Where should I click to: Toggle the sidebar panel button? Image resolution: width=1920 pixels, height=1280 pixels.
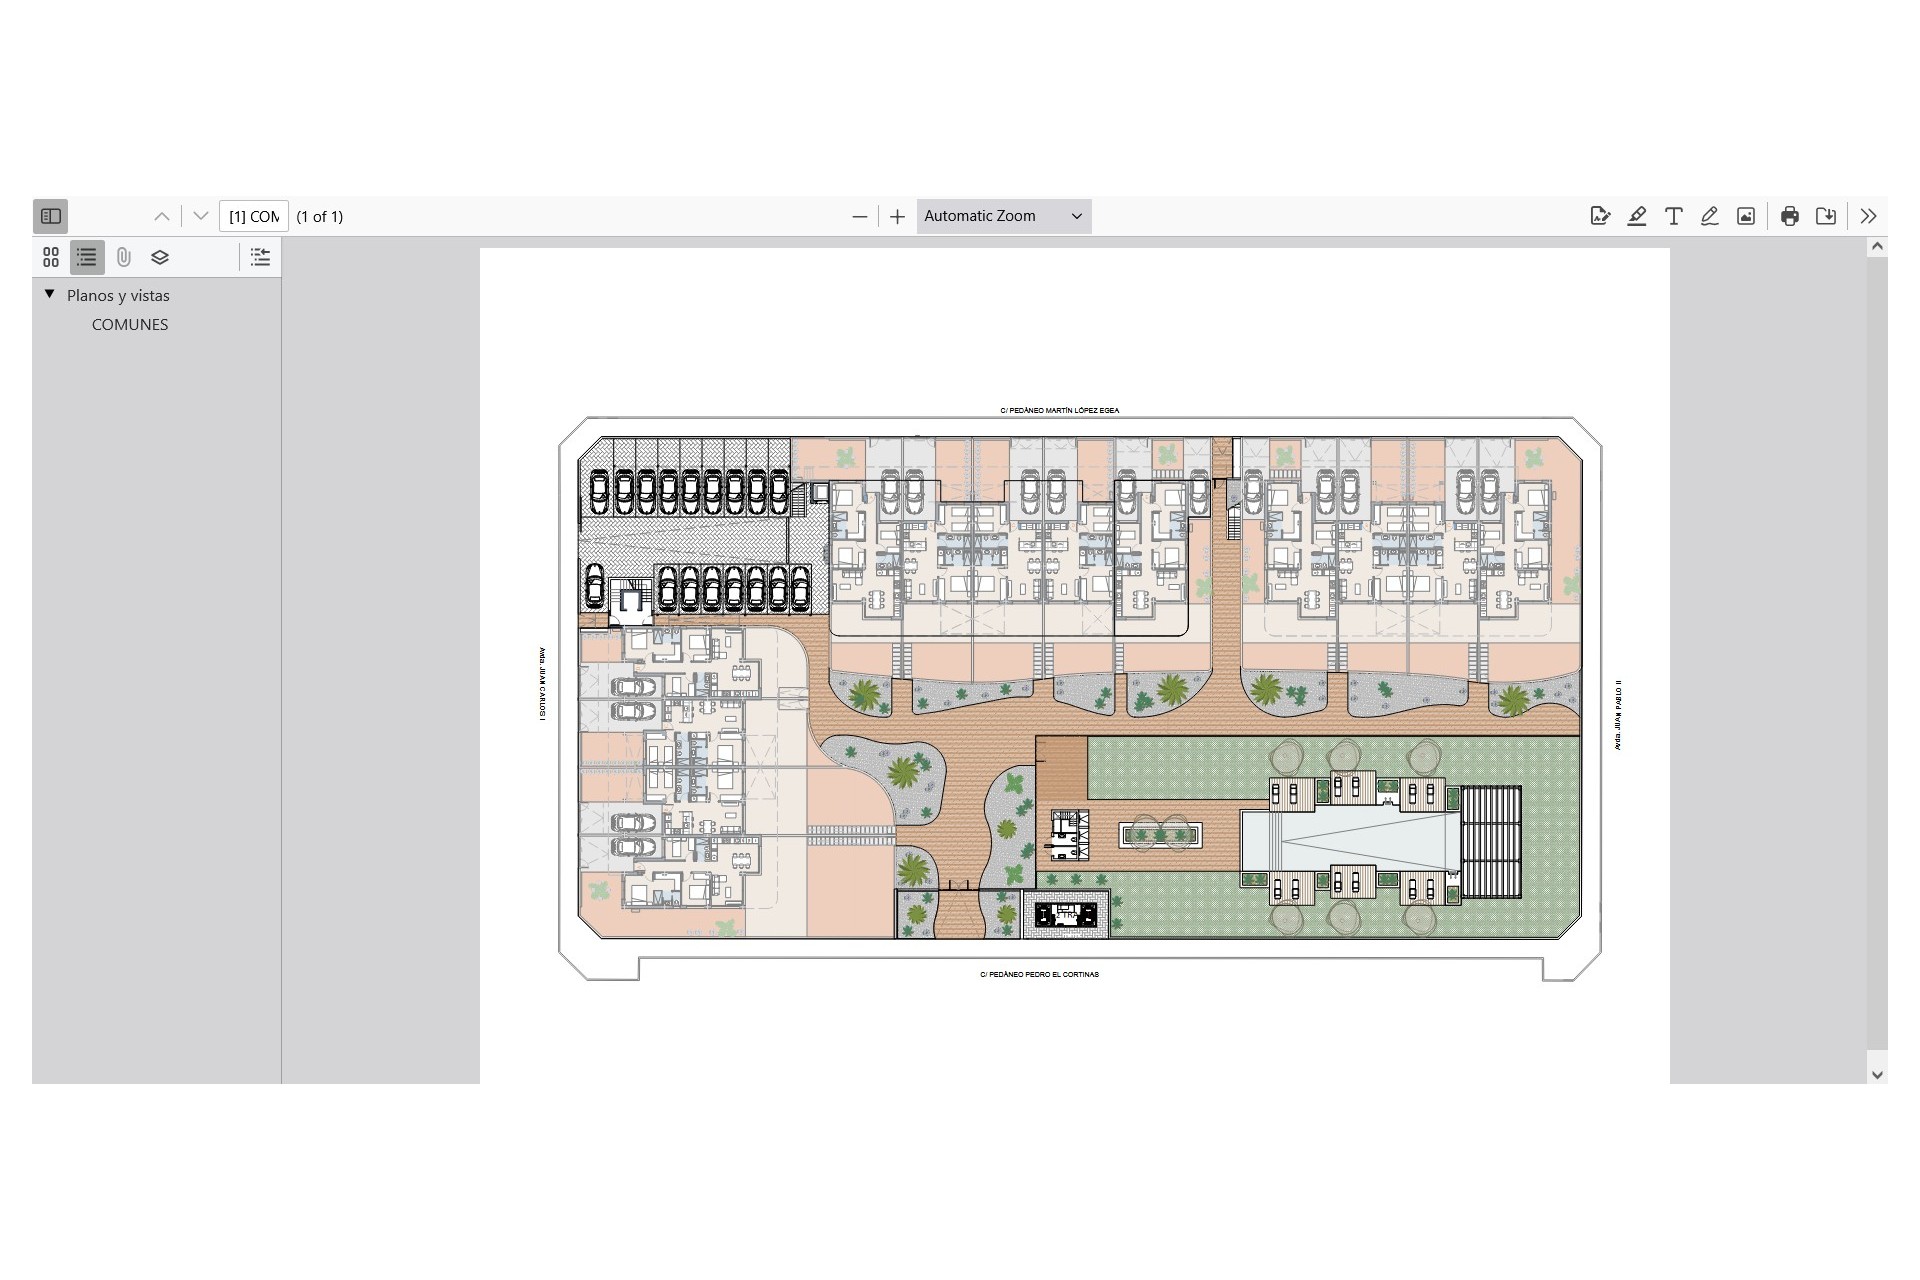(51, 216)
